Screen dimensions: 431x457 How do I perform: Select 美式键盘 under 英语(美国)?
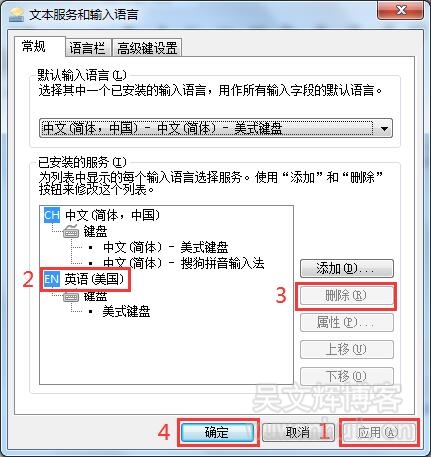(x=126, y=311)
